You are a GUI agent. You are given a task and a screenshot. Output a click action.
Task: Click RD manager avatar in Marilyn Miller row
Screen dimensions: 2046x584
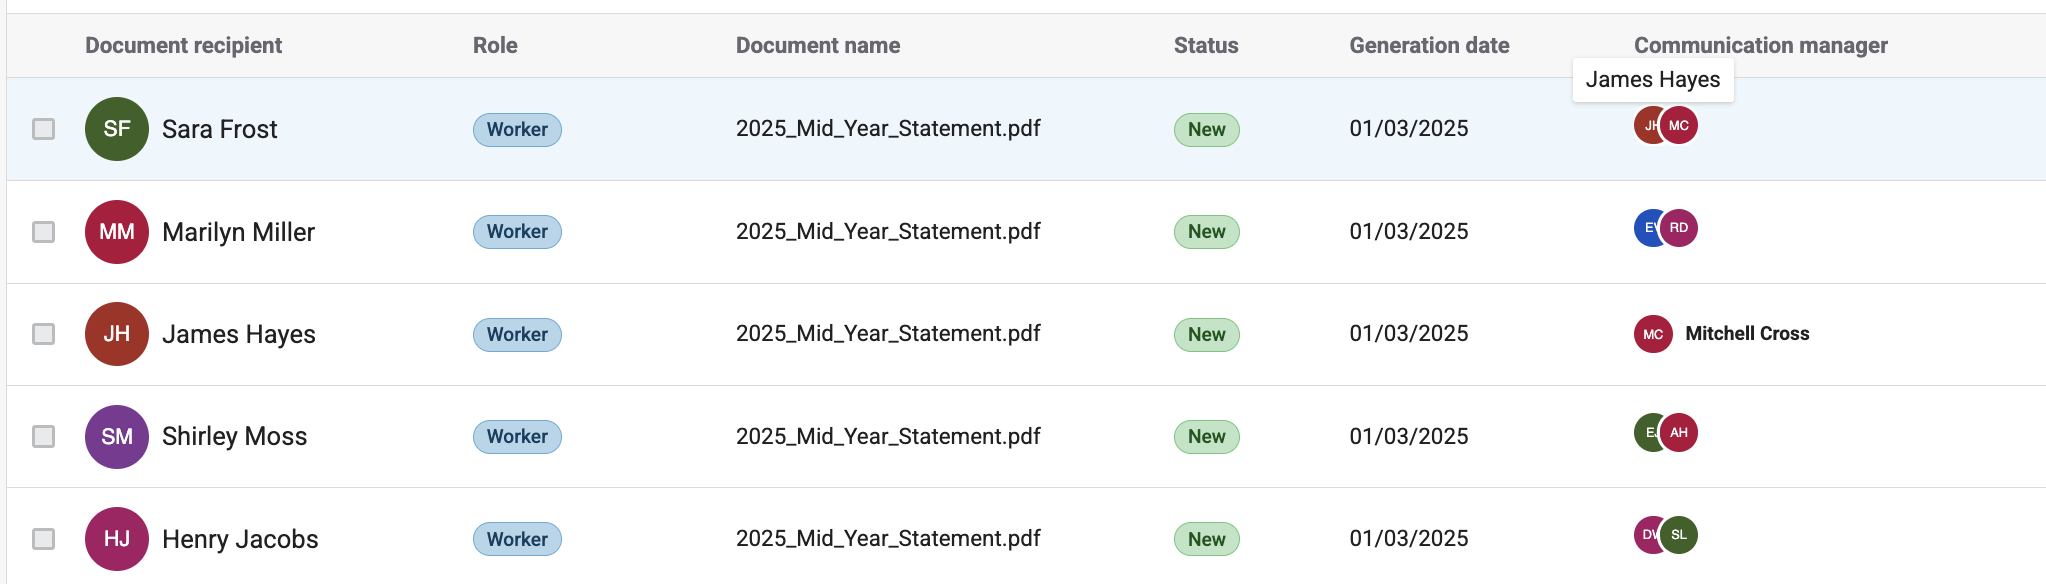(x=1680, y=228)
